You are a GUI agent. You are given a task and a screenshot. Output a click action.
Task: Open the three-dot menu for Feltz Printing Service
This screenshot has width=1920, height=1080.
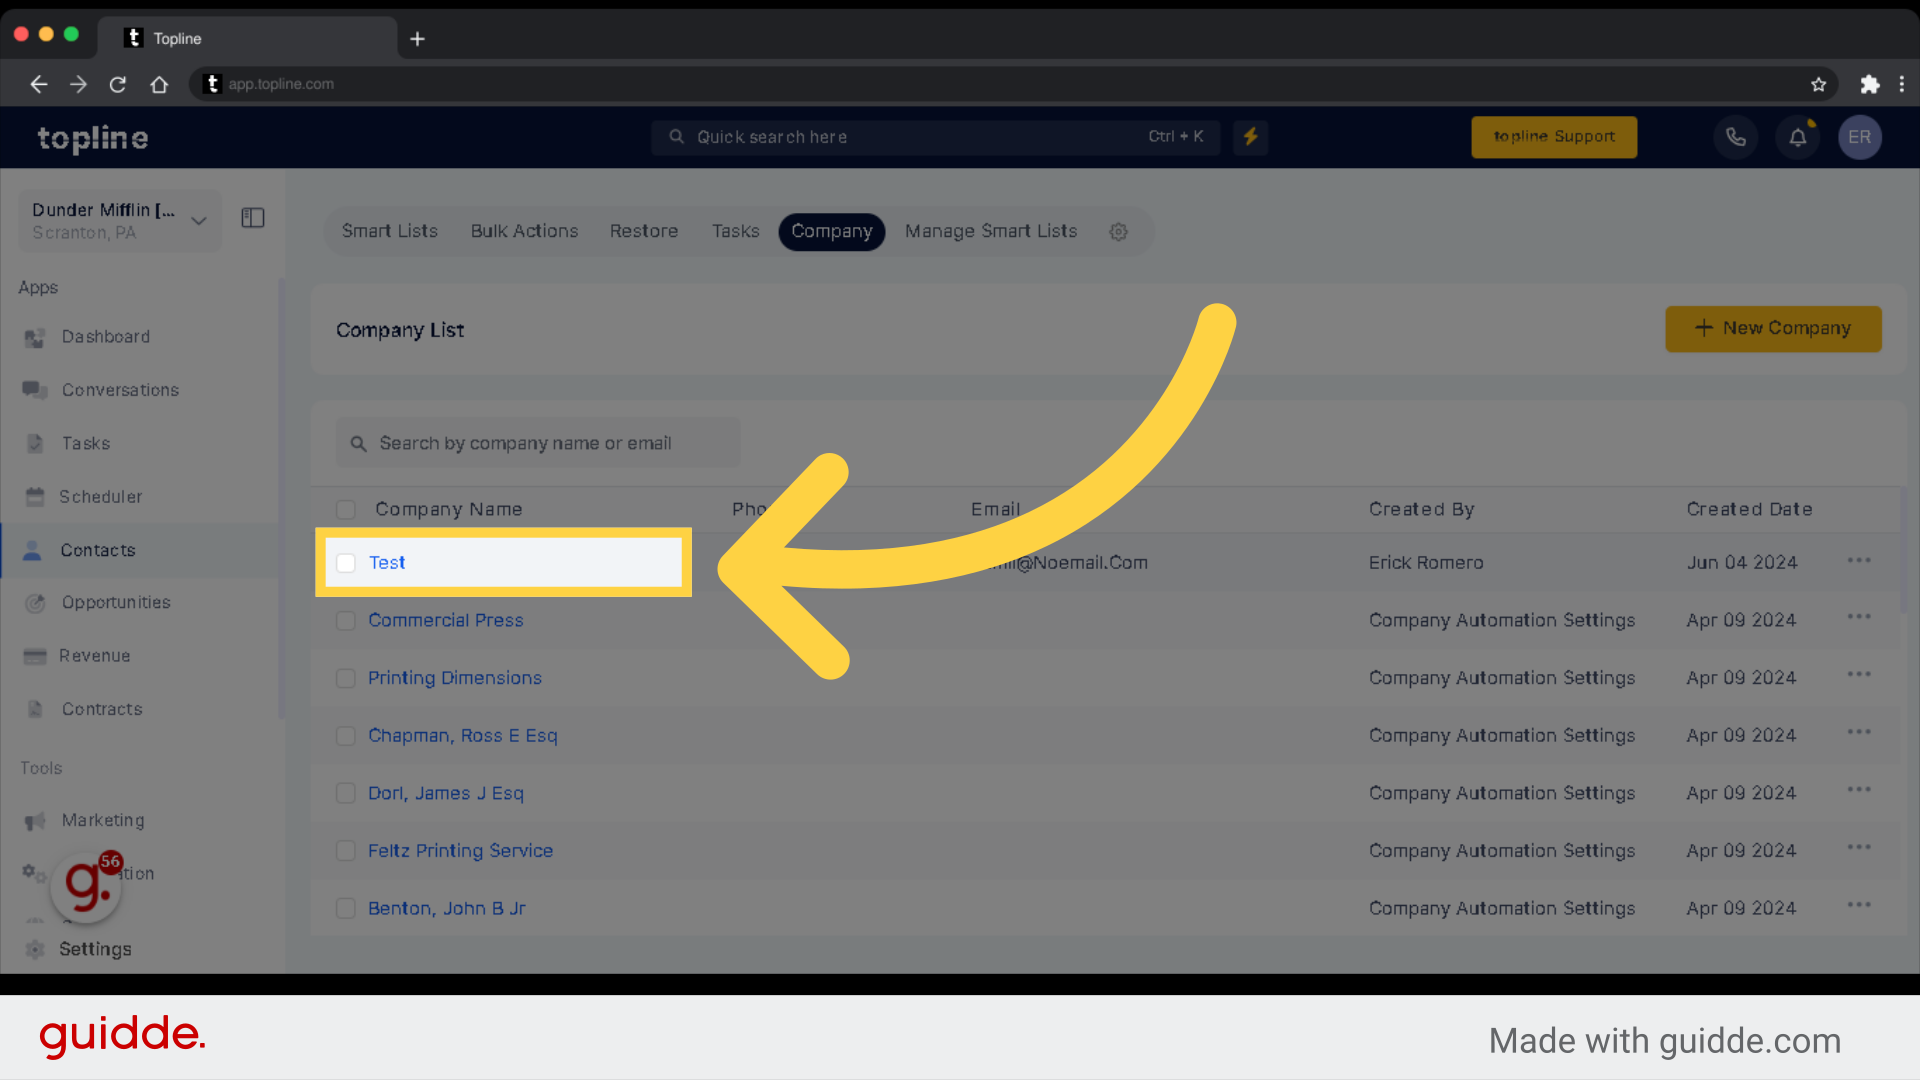1859,848
